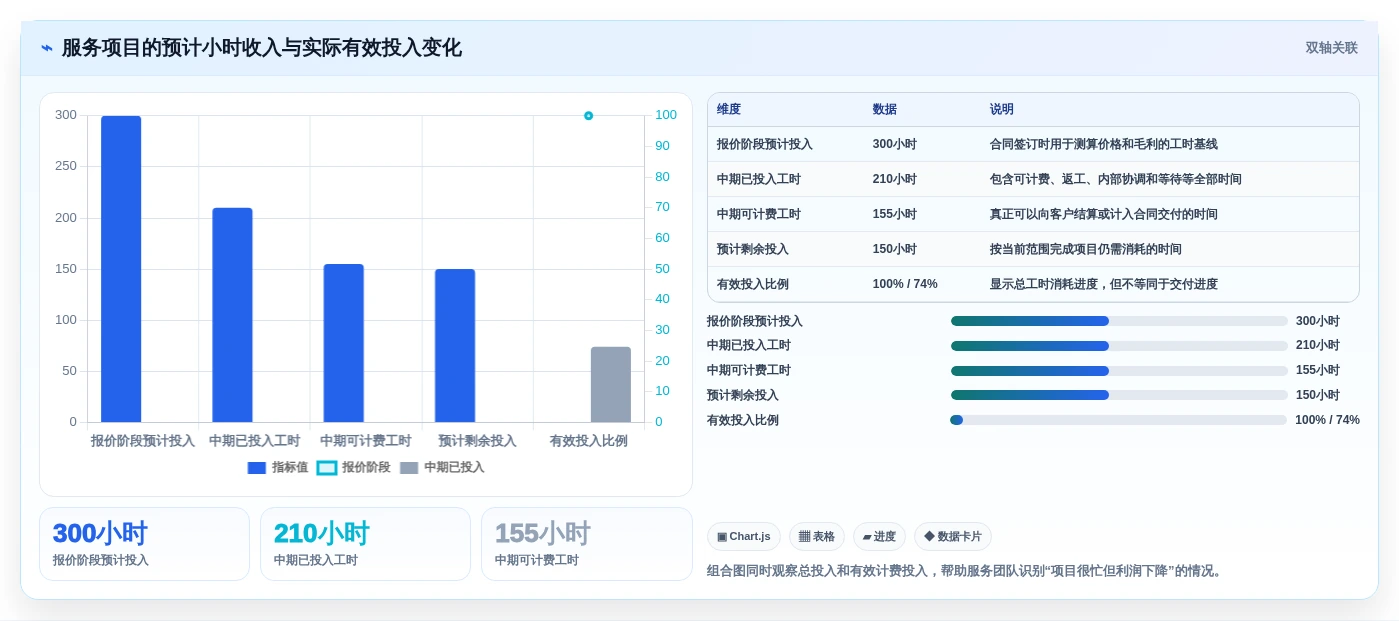Screen dimensions: 1399x621
Task: Click the 报价阶段预计投入 progress bar
Action: (x=1119, y=321)
